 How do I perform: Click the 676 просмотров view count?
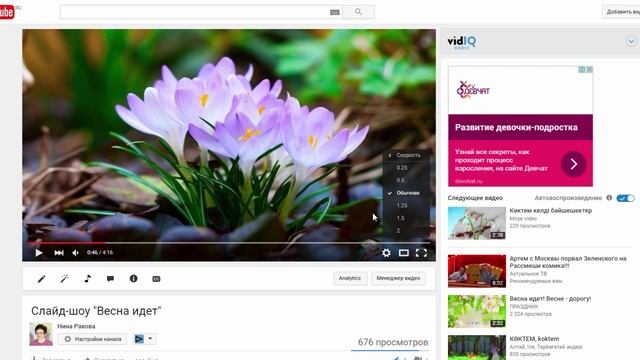pyautogui.click(x=393, y=342)
